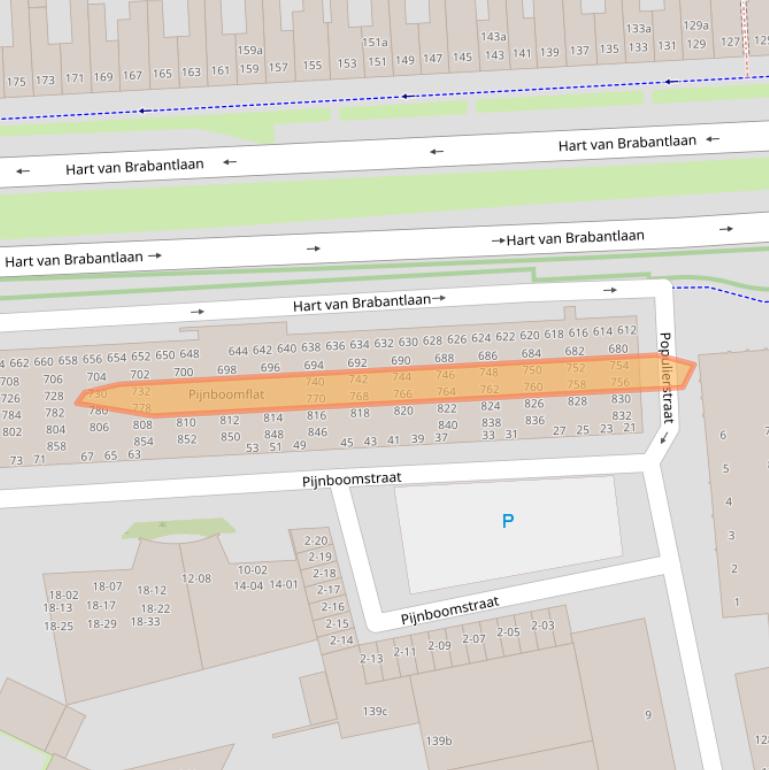
Task: Select house number 139b building
Action: [439, 741]
